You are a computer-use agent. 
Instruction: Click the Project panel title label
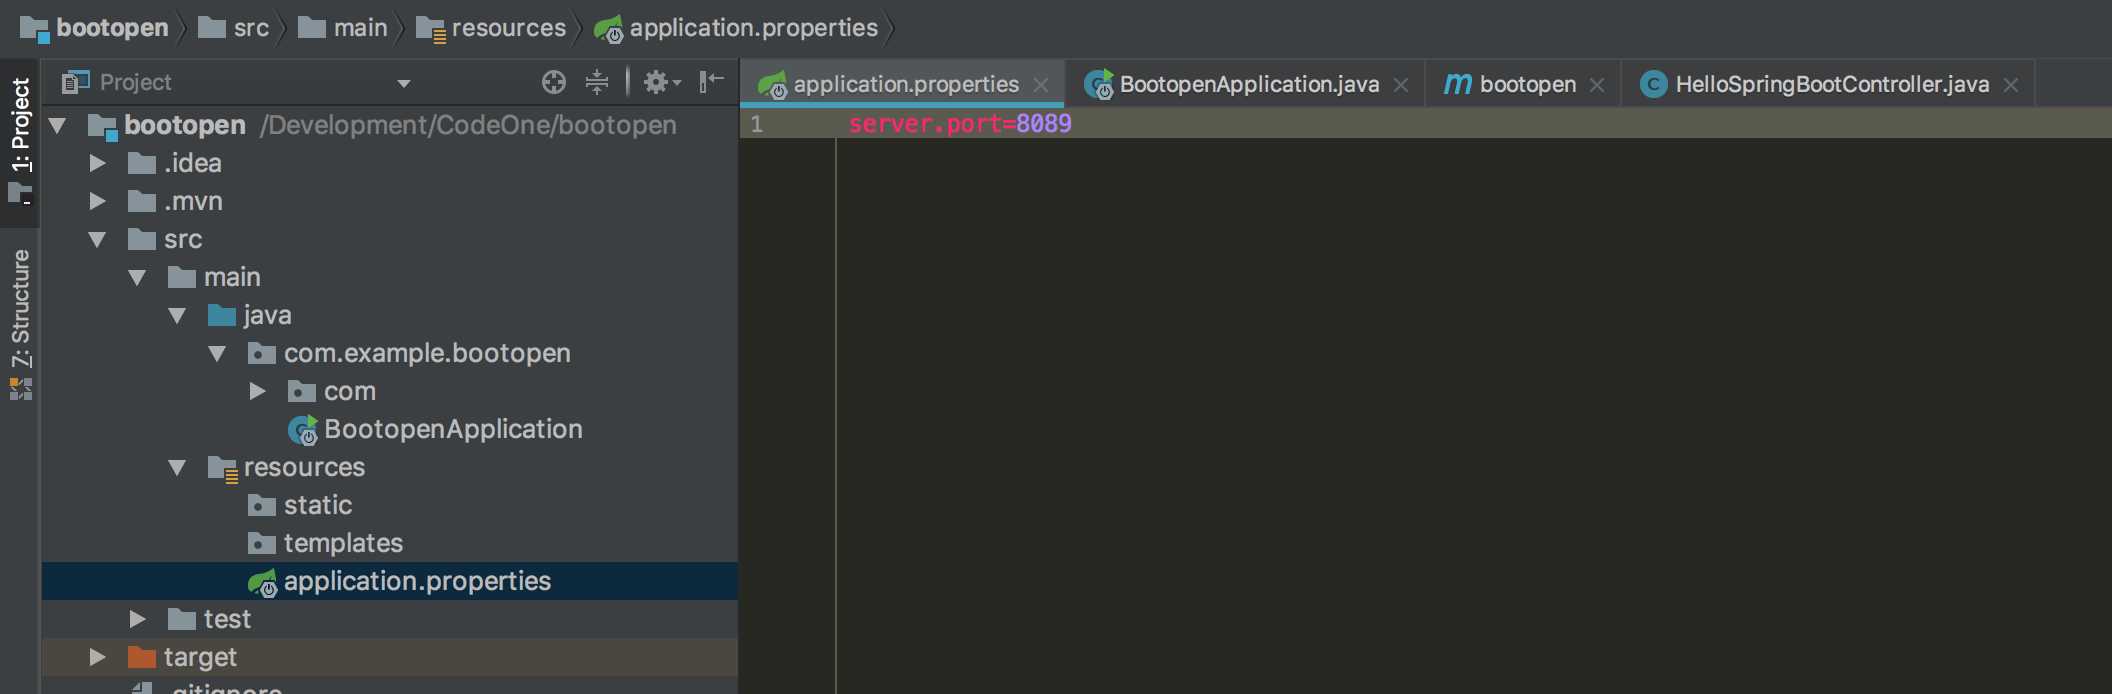coord(136,82)
